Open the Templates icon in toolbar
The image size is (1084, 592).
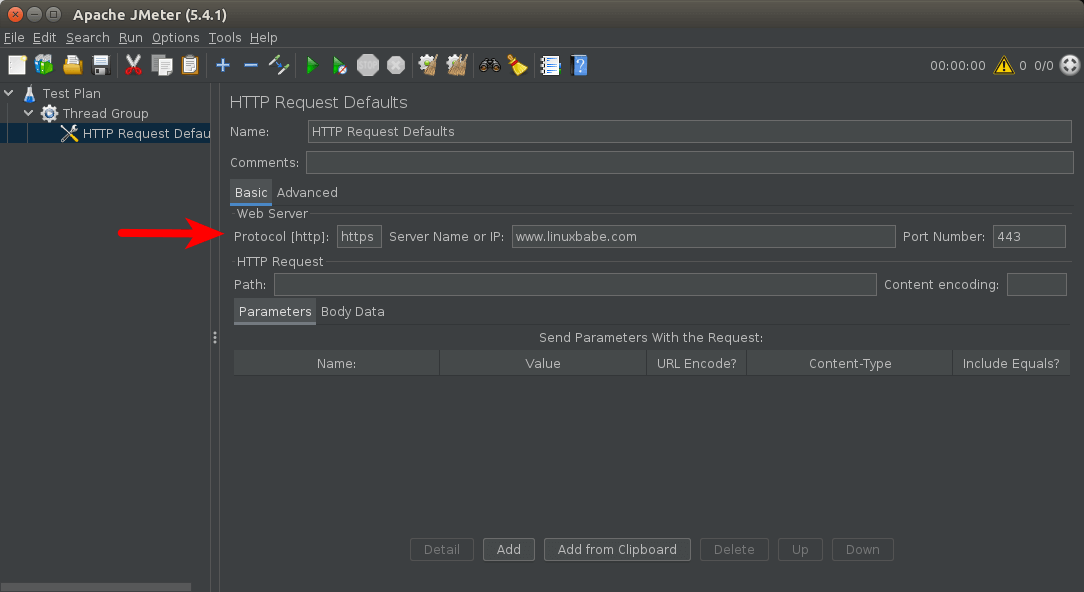[44, 66]
